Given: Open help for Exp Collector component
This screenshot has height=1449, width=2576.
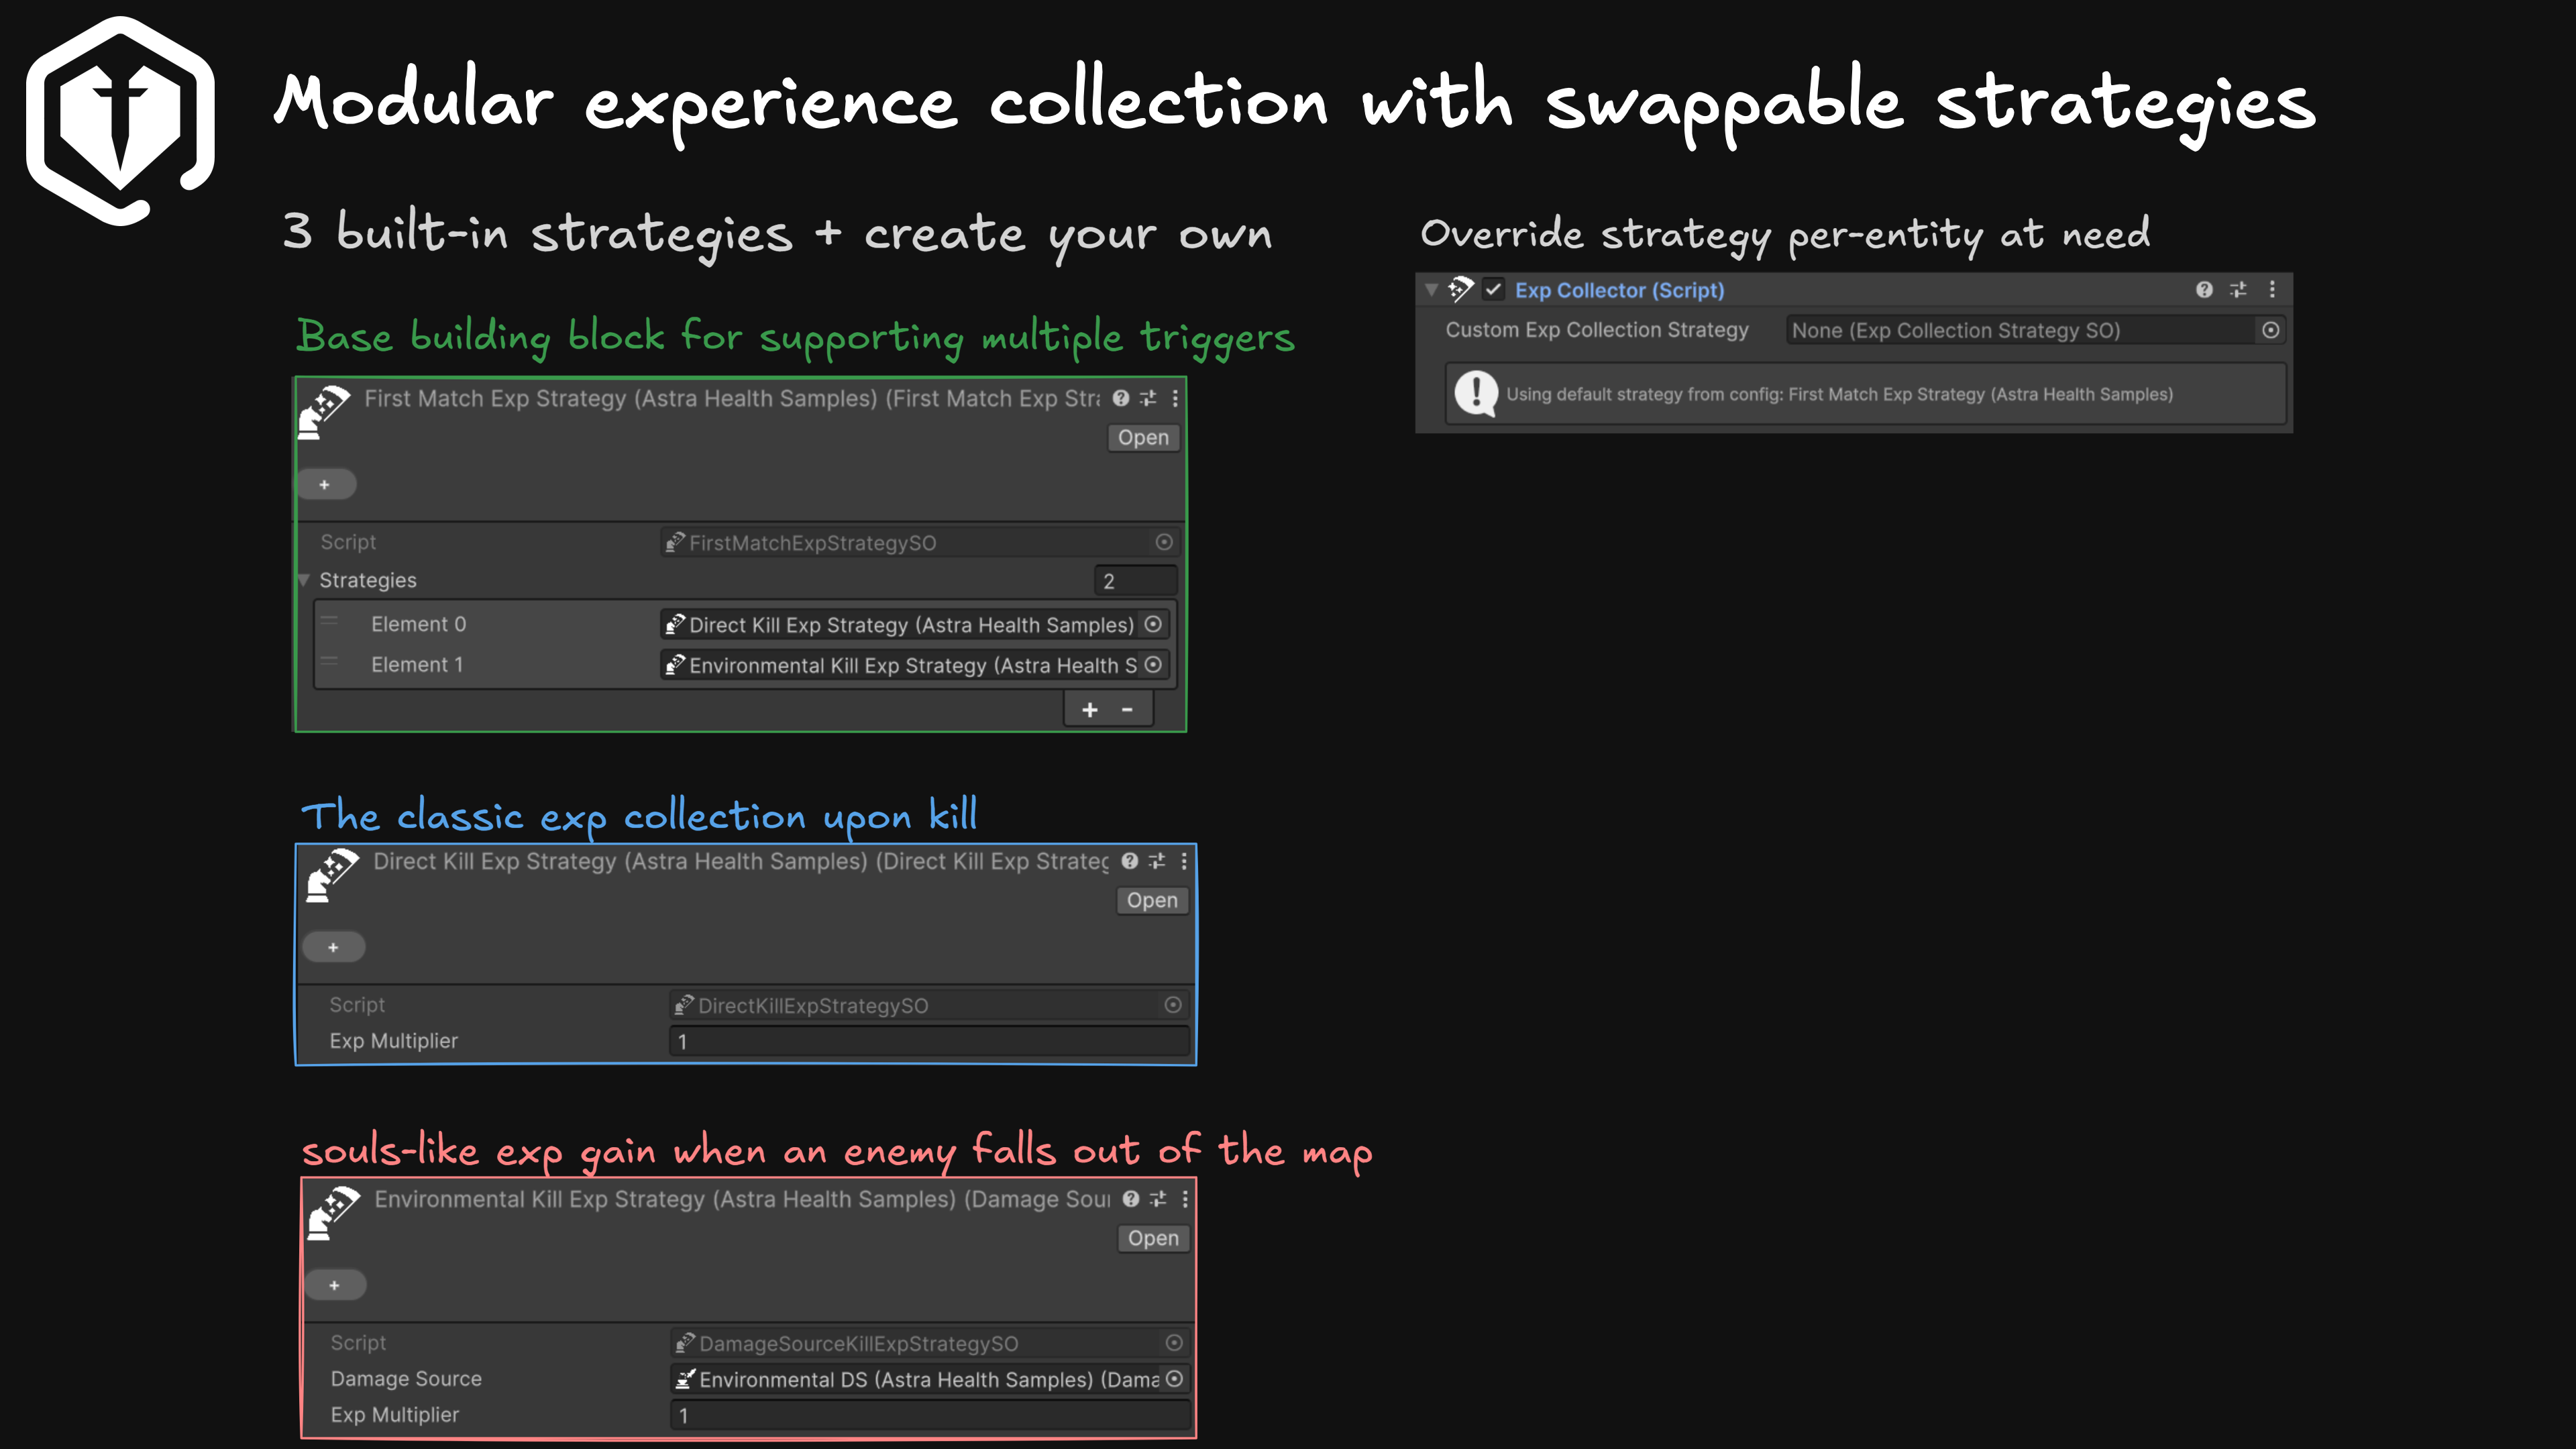Looking at the screenshot, I should tap(2204, 290).
